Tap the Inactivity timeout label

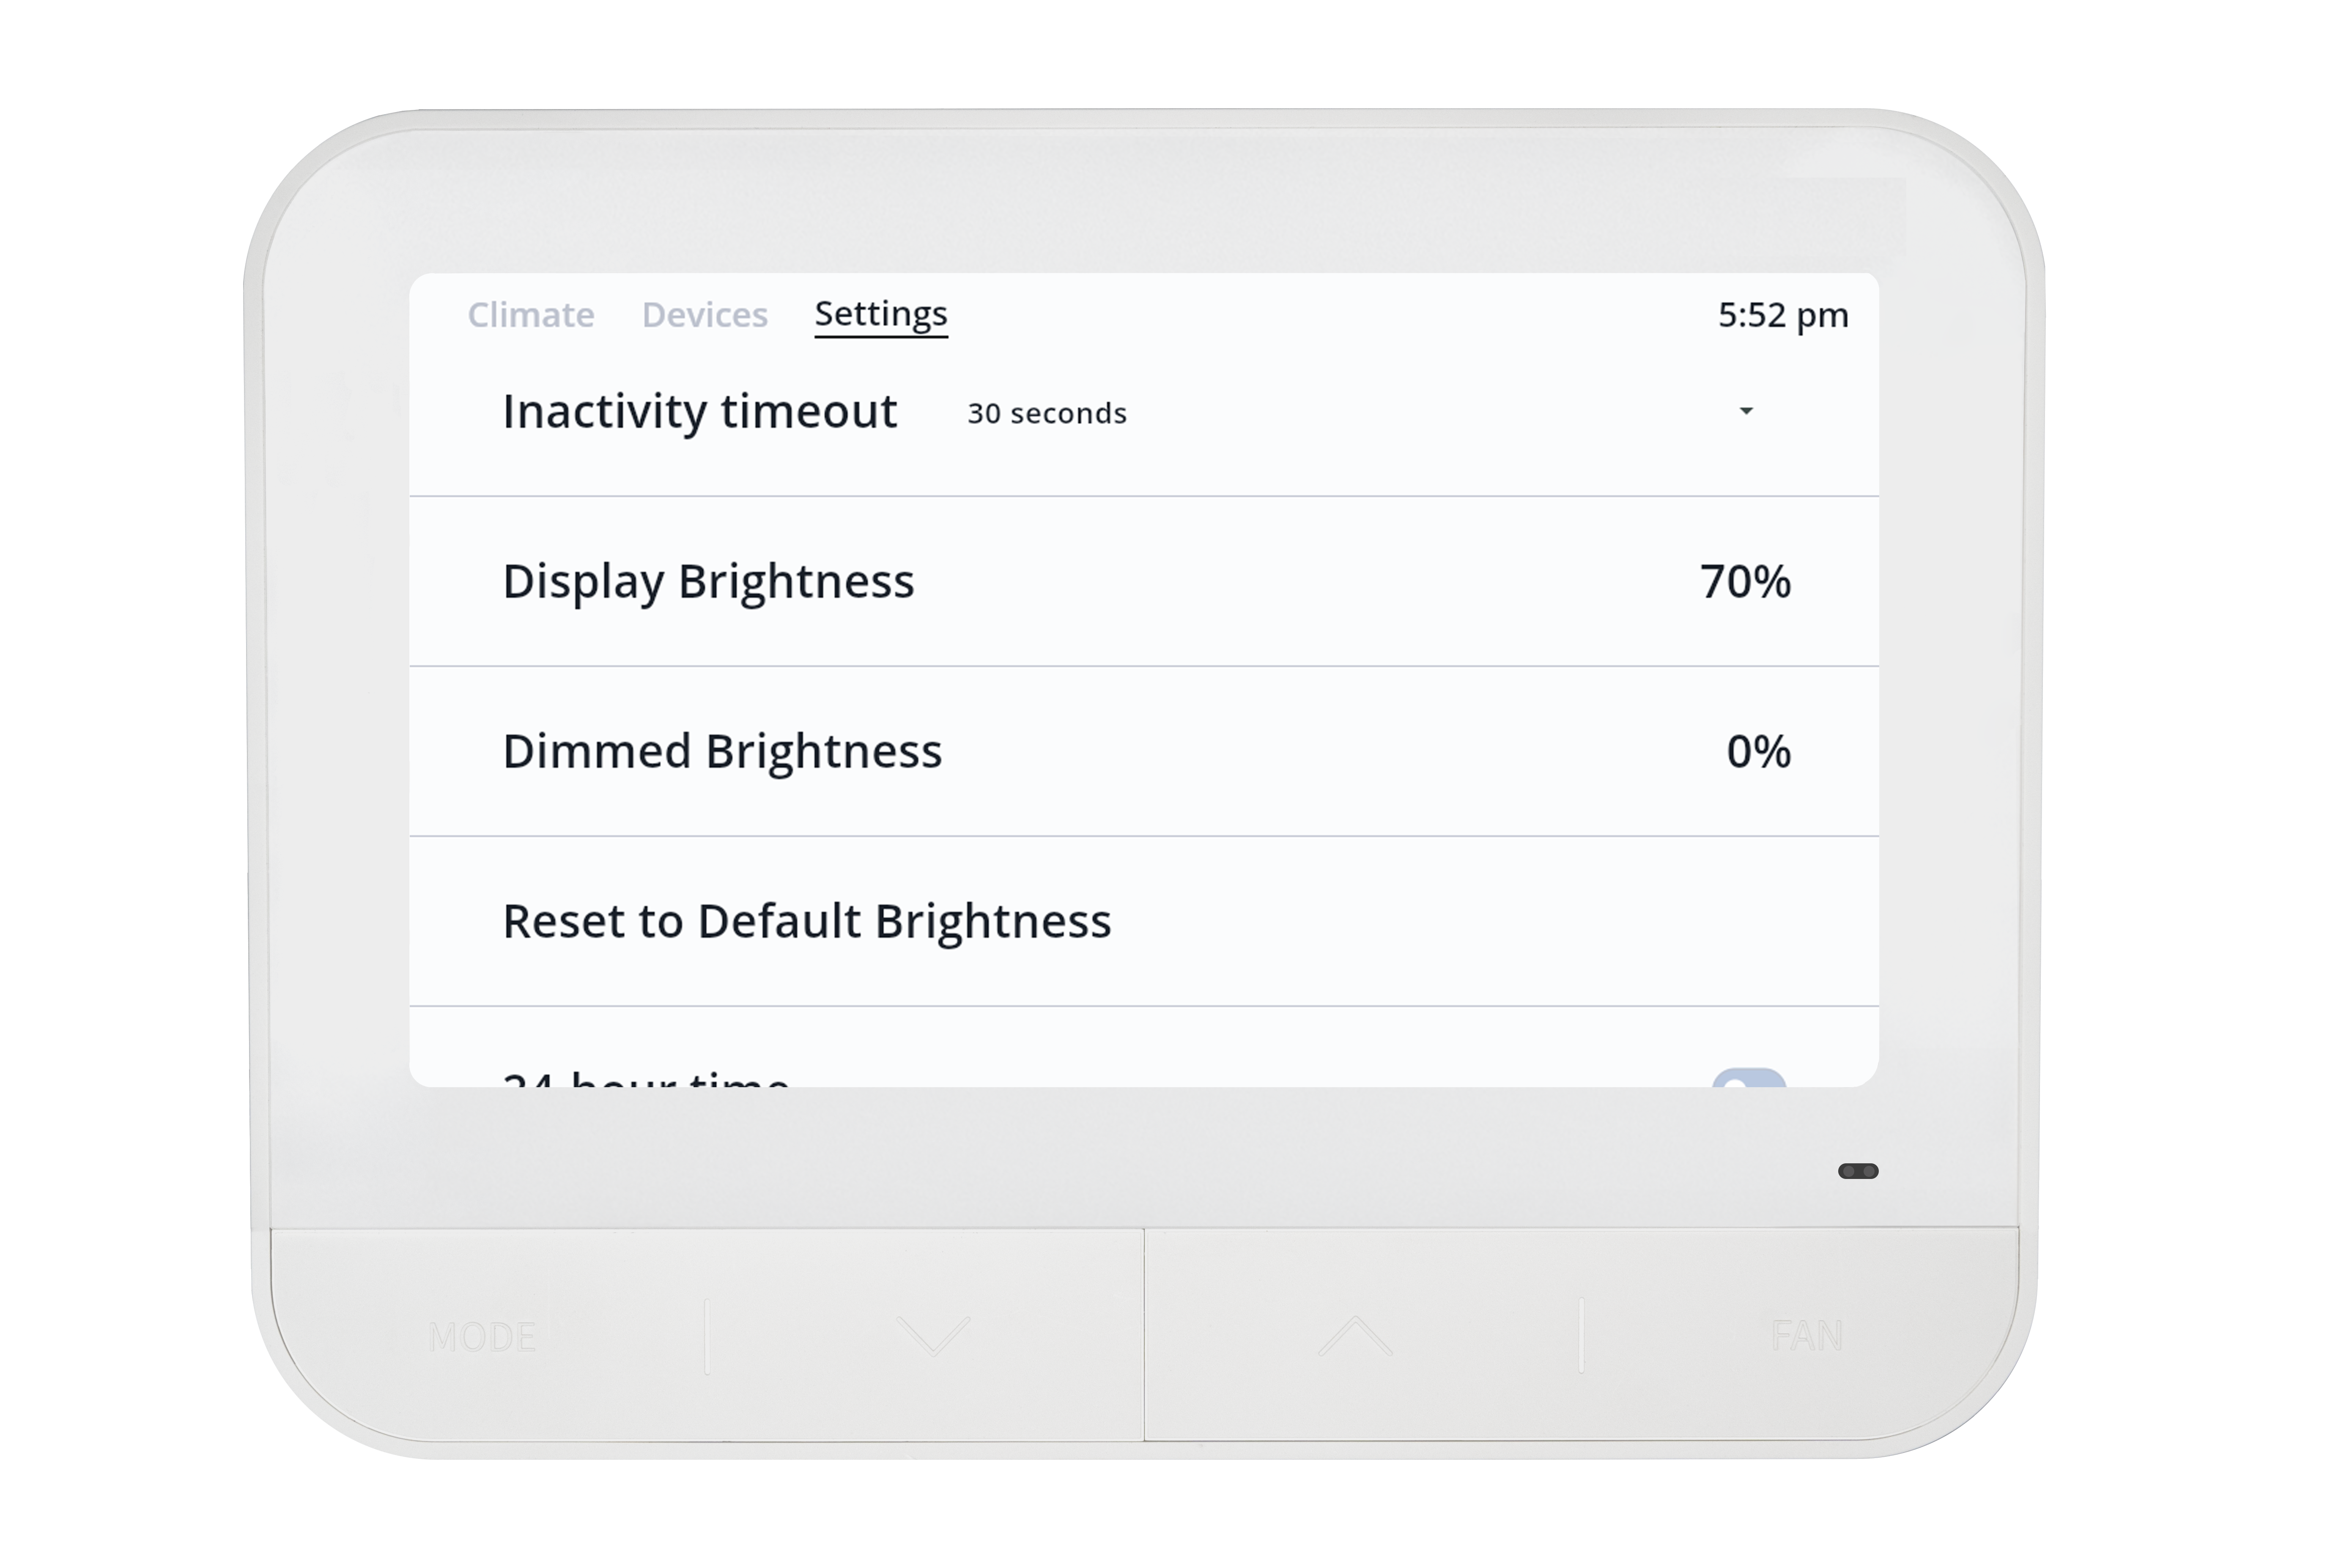point(700,411)
